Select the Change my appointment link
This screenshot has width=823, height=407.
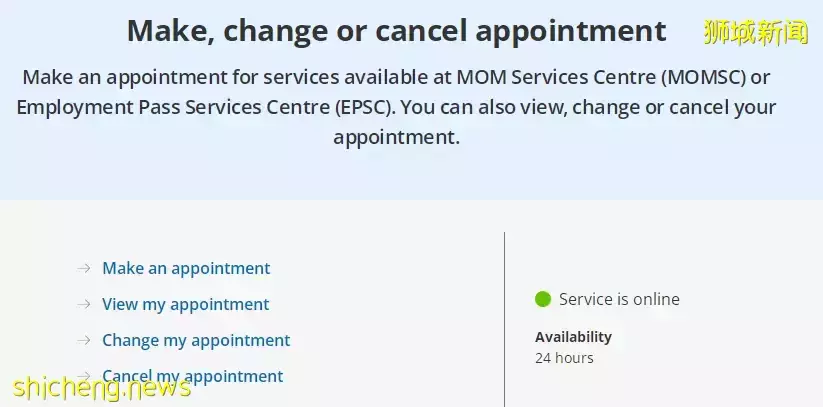[196, 340]
